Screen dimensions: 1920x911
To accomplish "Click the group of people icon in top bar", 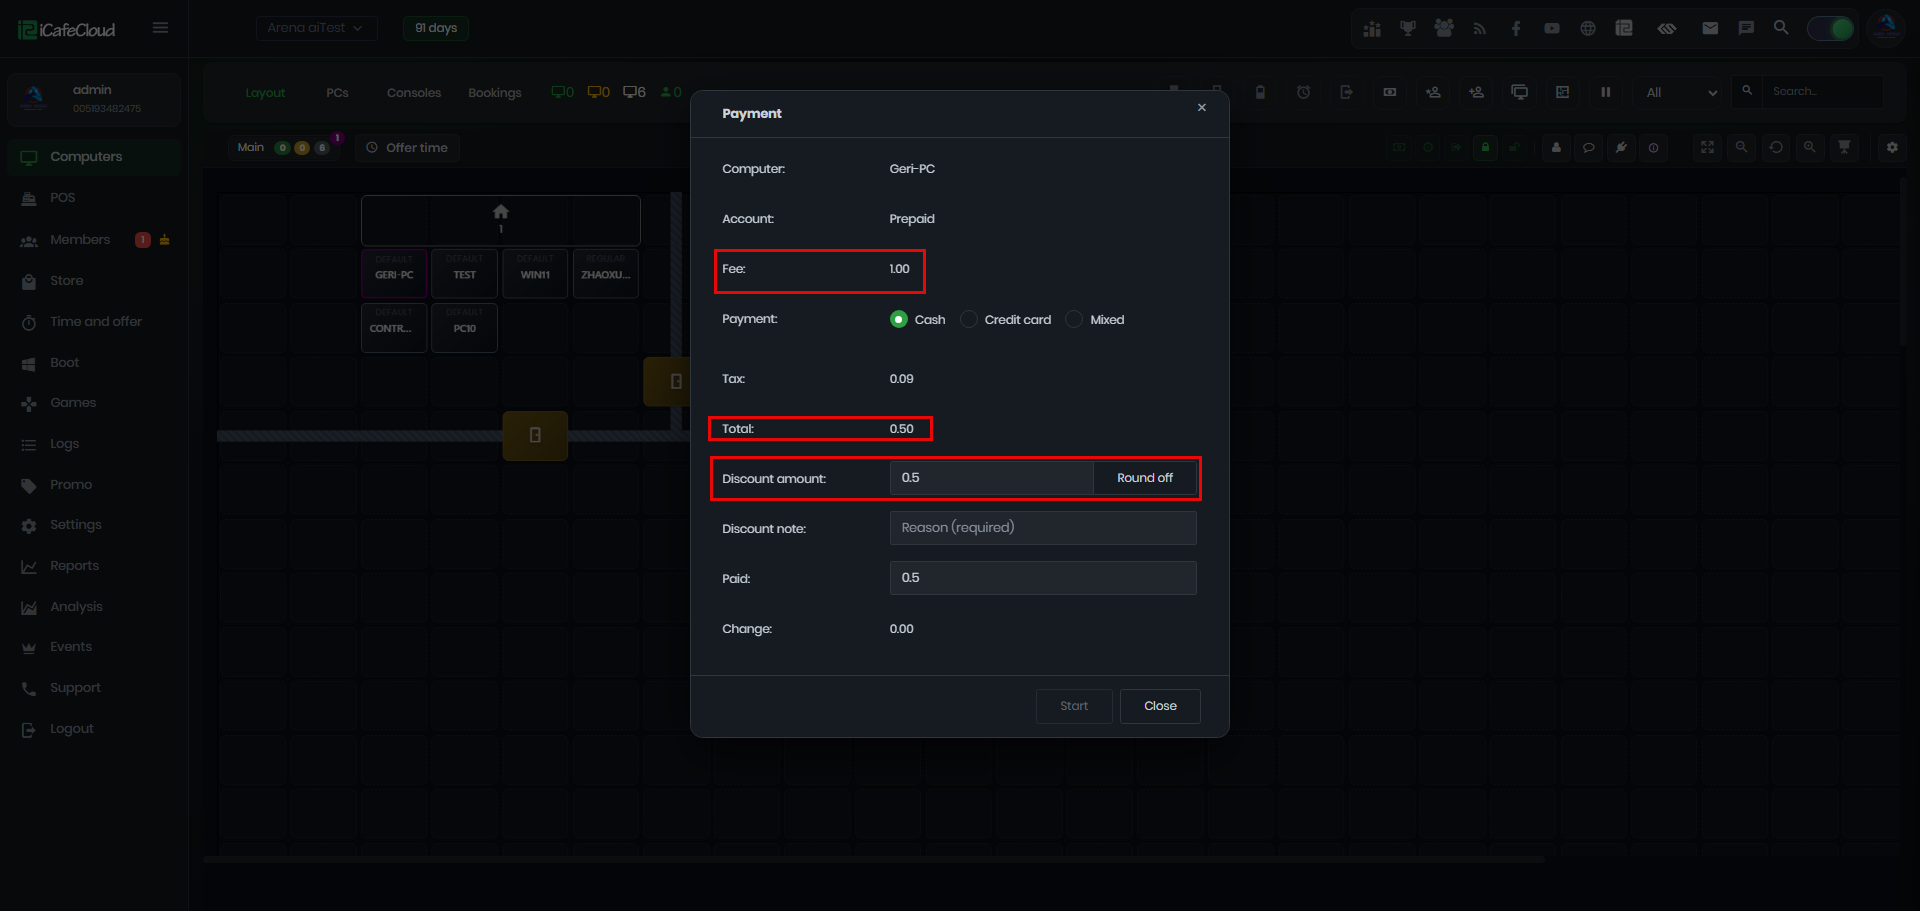I will [x=1444, y=28].
